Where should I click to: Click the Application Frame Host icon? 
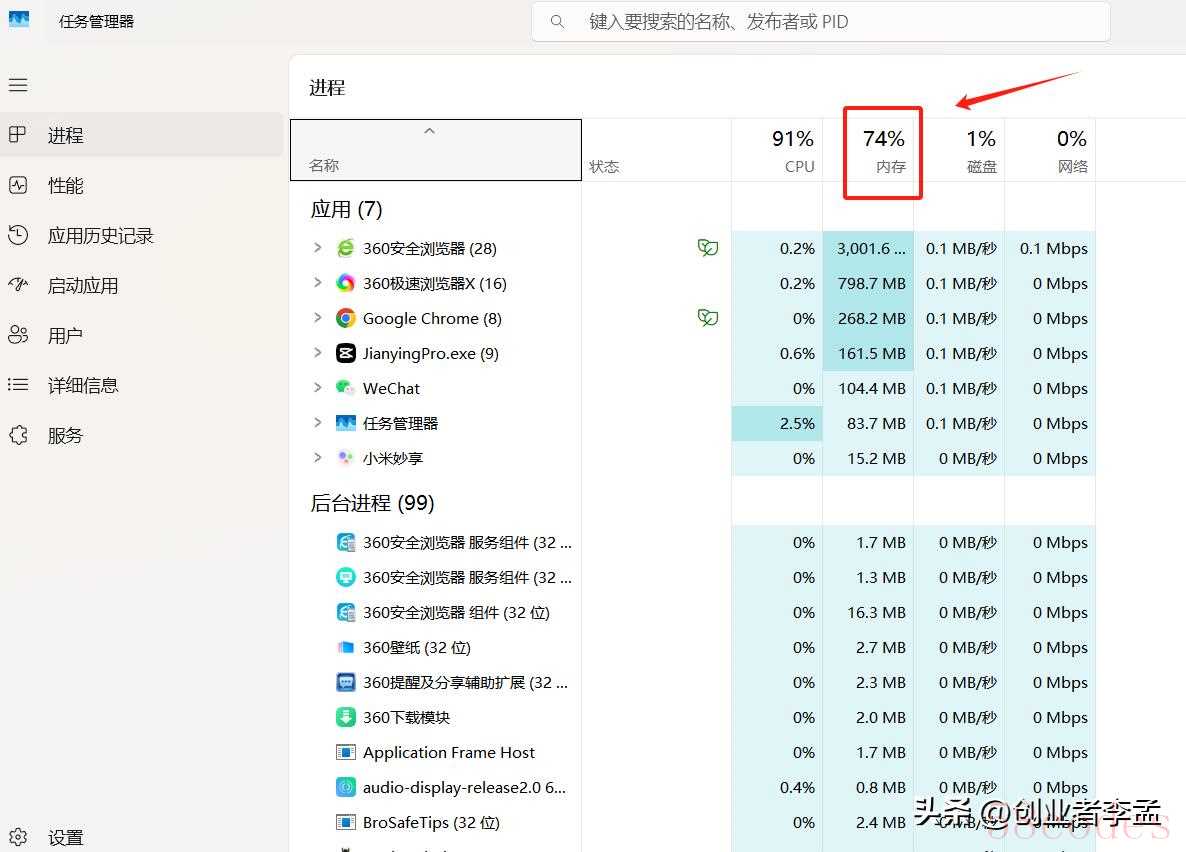(x=346, y=752)
